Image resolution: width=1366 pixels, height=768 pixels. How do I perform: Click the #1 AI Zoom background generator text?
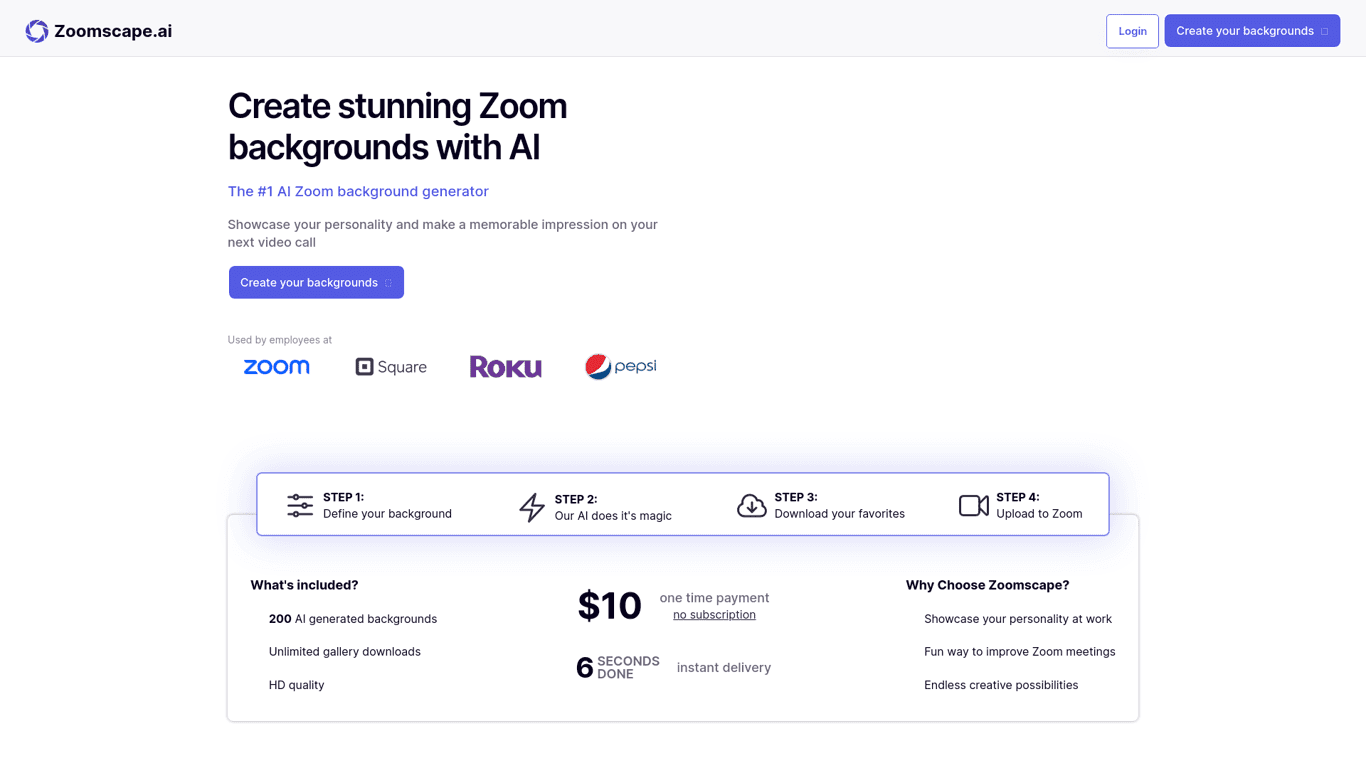(358, 191)
